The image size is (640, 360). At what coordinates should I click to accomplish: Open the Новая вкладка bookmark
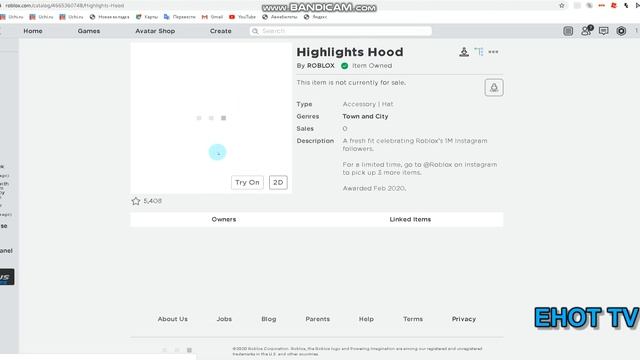click(x=109, y=17)
